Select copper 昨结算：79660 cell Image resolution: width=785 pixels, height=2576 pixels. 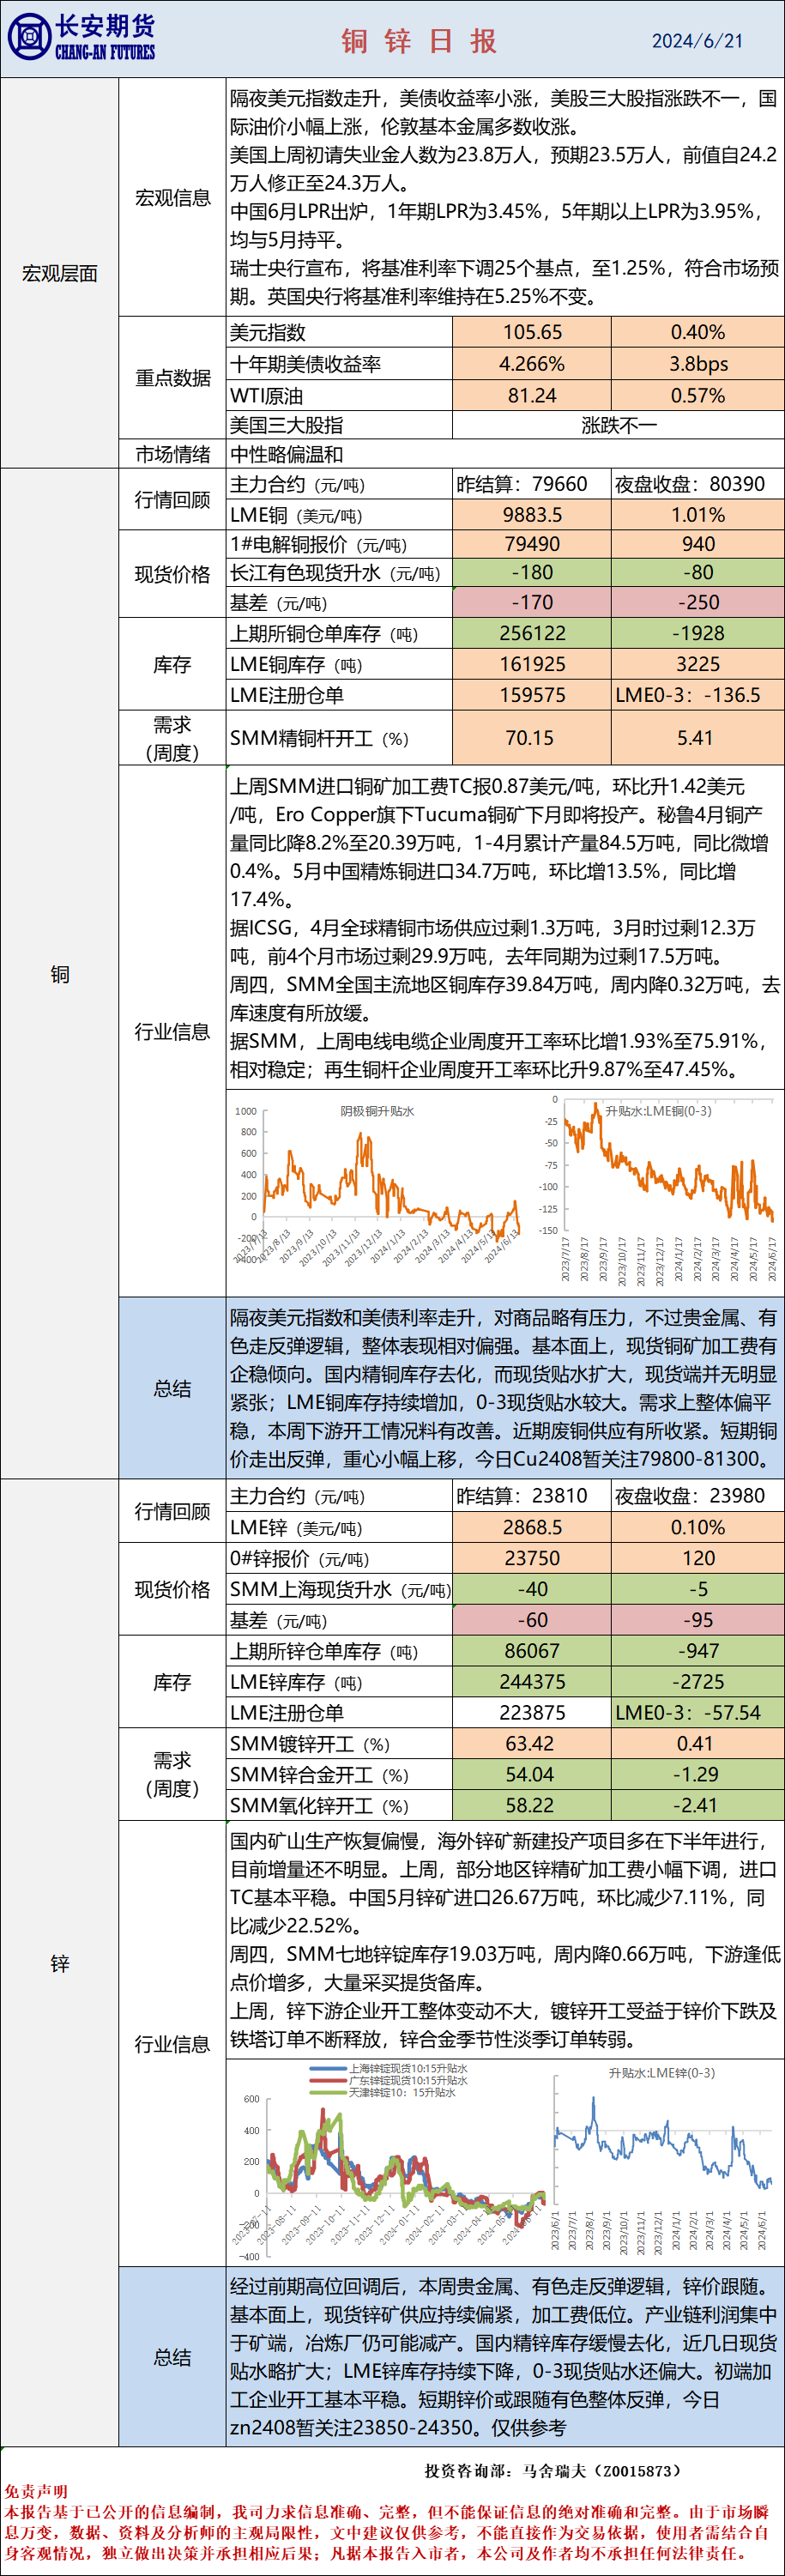532,484
